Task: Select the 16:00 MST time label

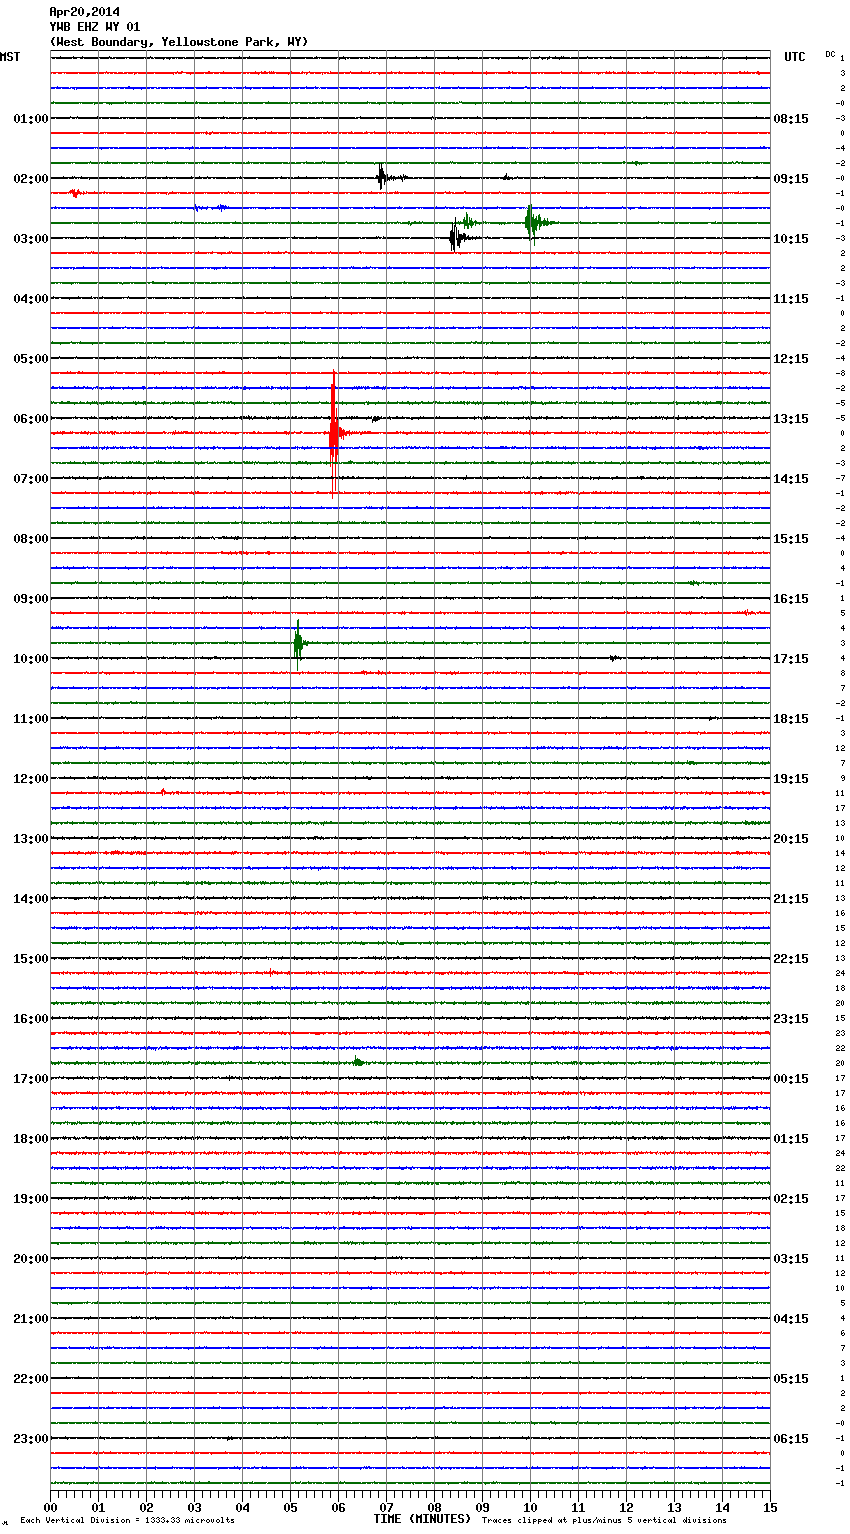Action: [x=31, y=1018]
